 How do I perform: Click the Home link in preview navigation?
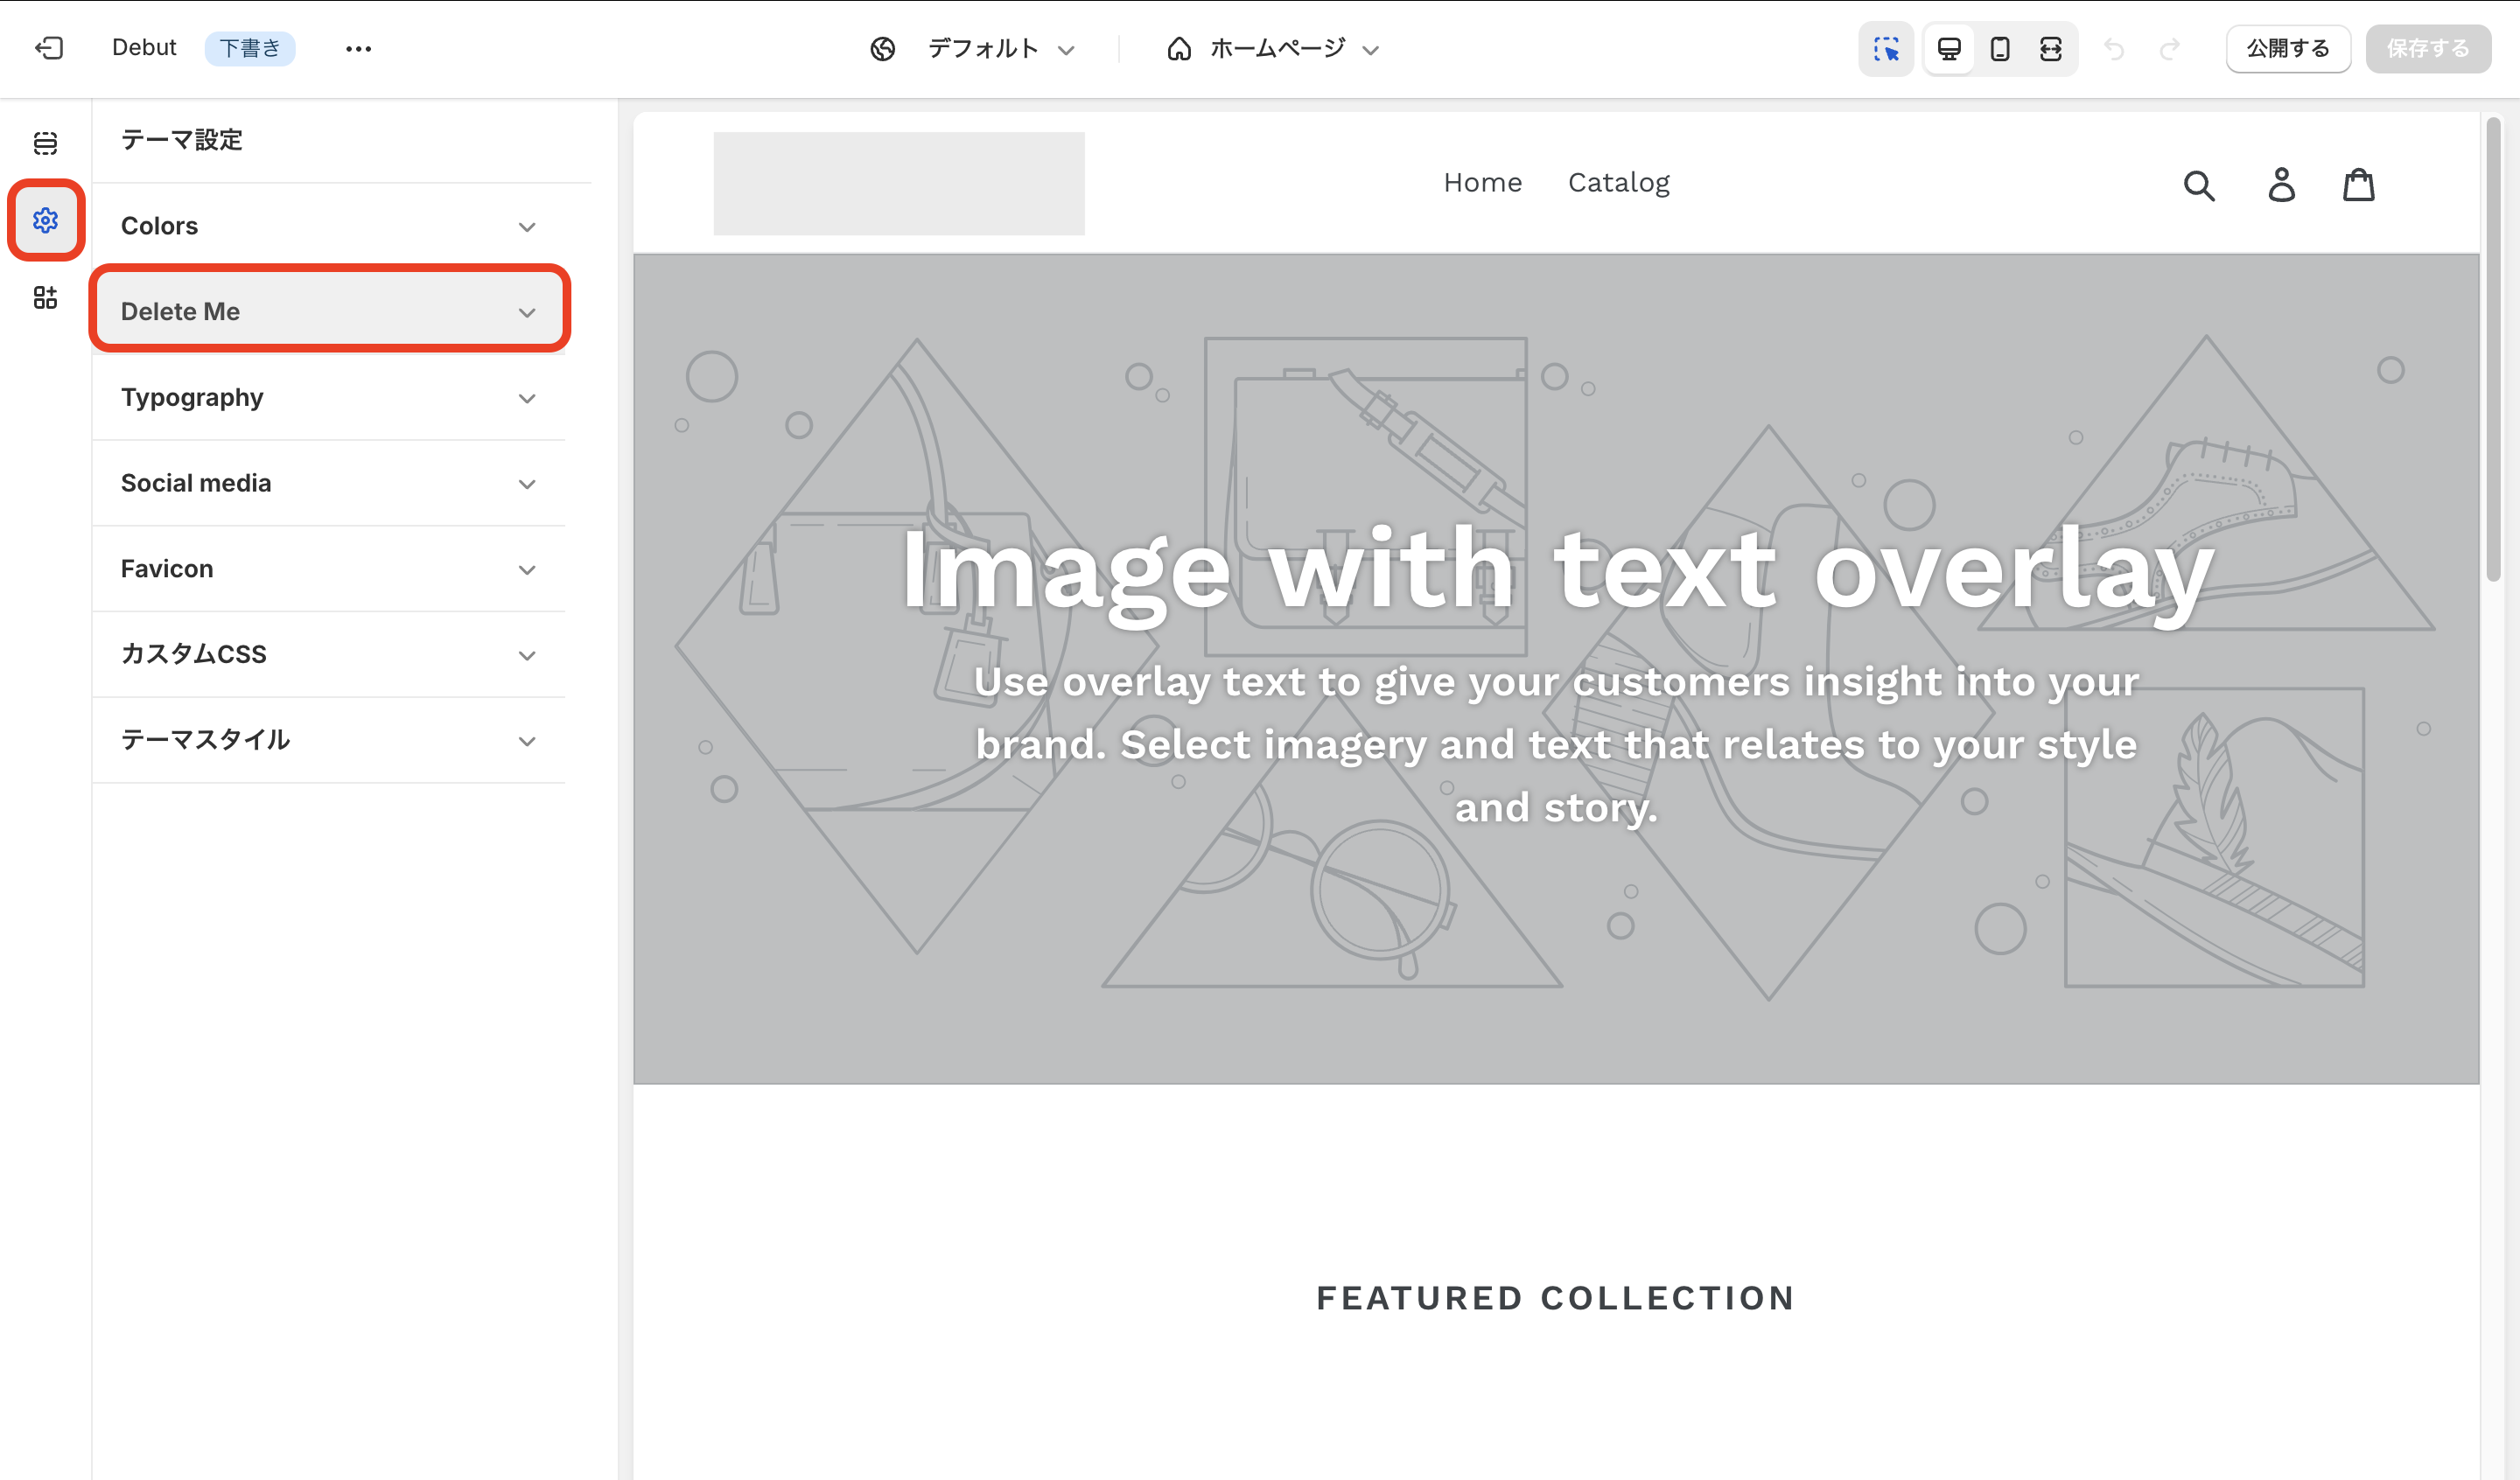pos(1482,183)
